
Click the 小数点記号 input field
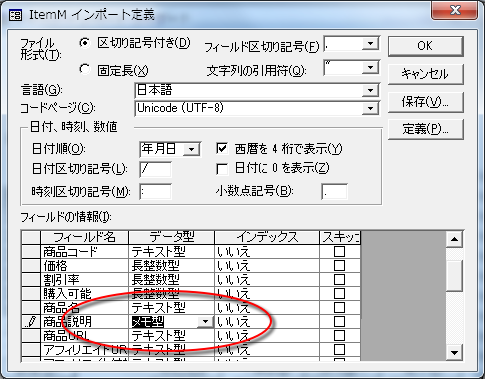click(x=335, y=192)
